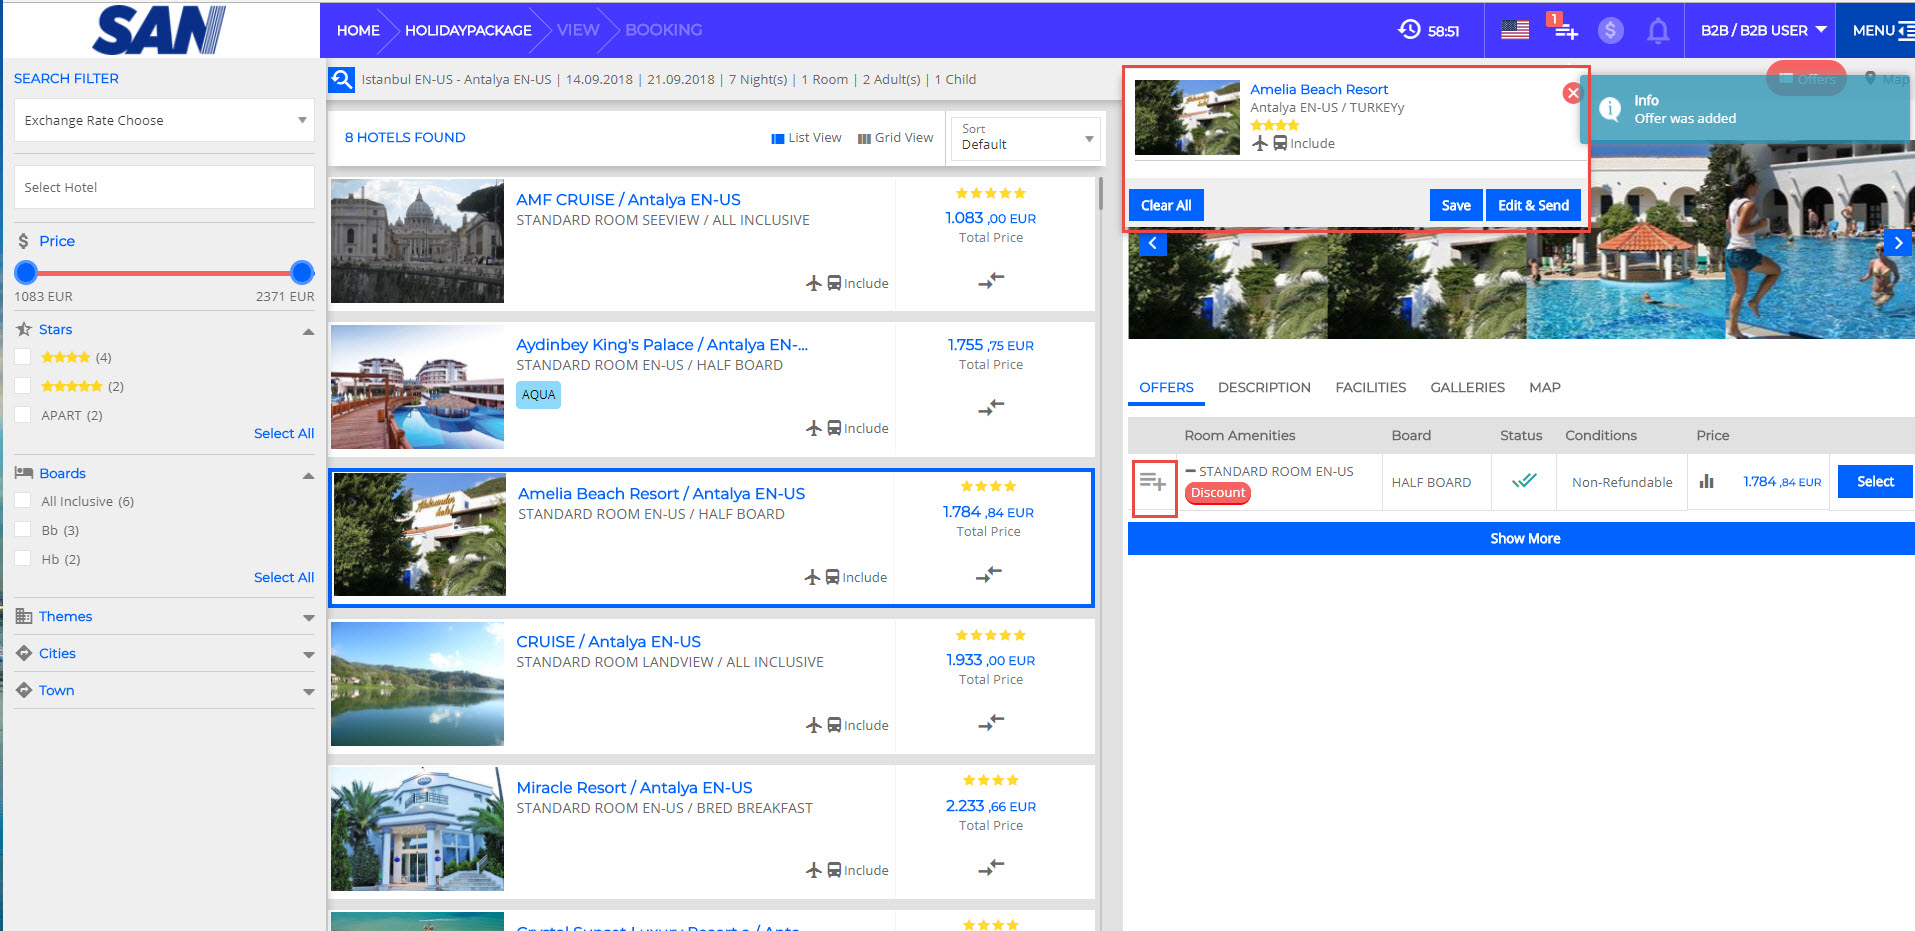This screenshot has height=931, width=1915.
Task: Tick the APART filter checkbox
Action: tap(23, 415)
